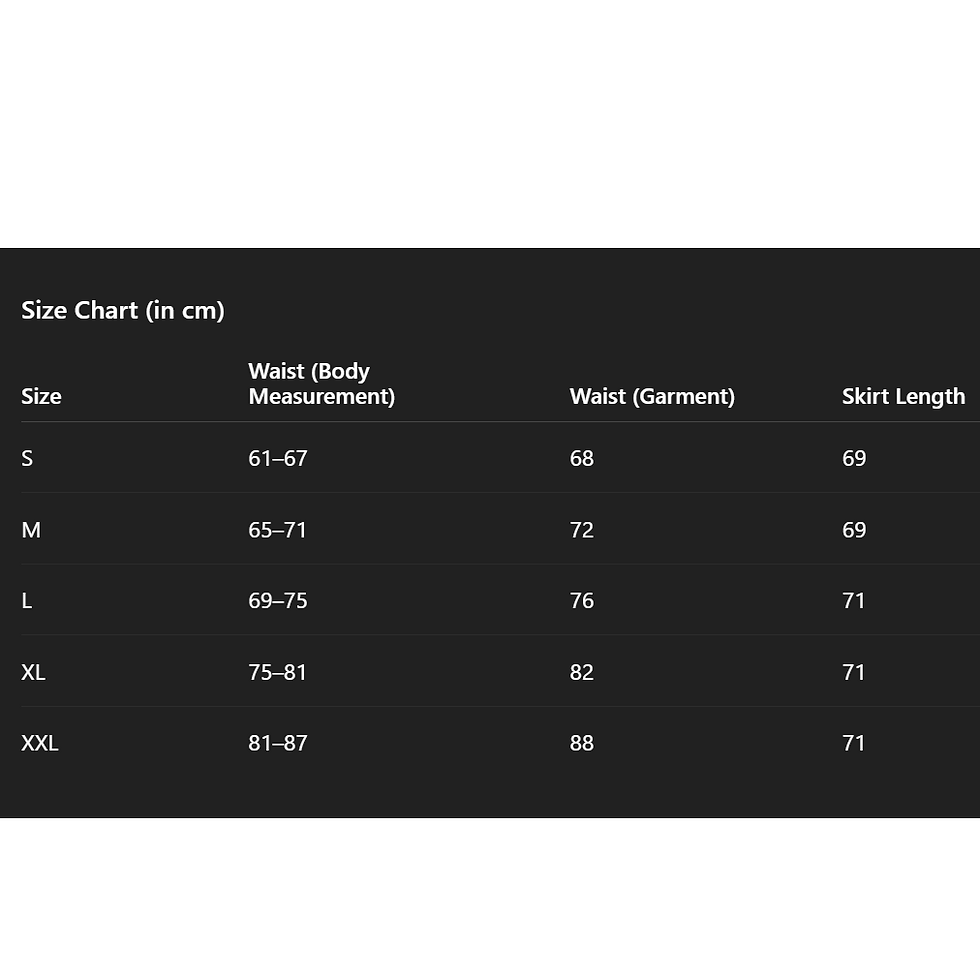
Task: Click garment waist value 88
Action: (x=582, y=743)
